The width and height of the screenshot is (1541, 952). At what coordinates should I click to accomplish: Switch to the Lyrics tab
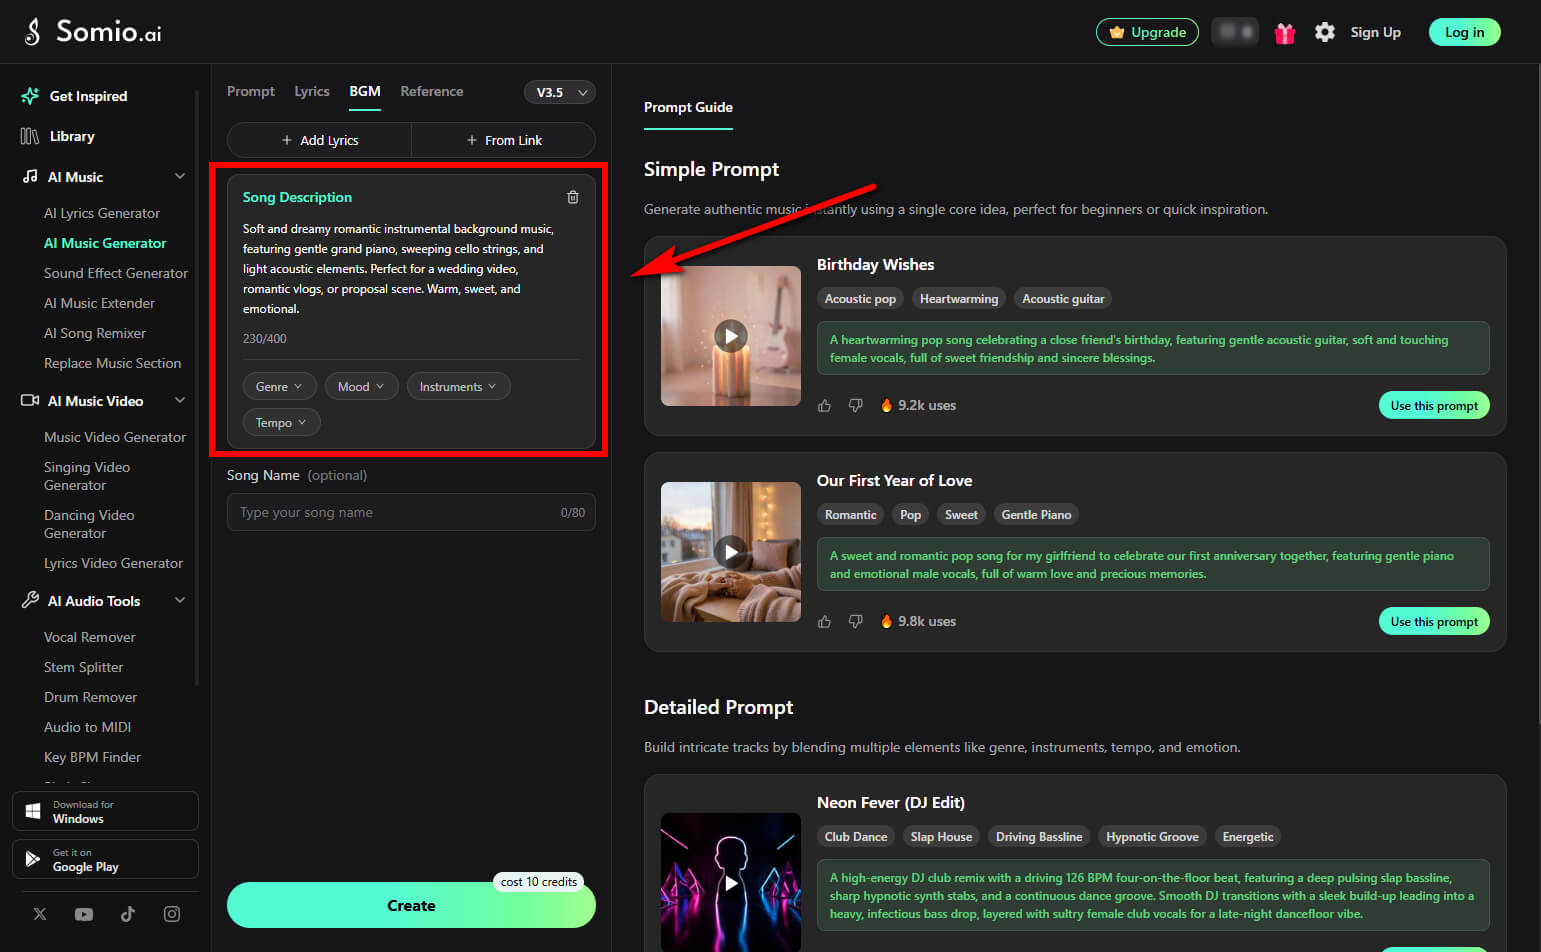tap(312, 91)
